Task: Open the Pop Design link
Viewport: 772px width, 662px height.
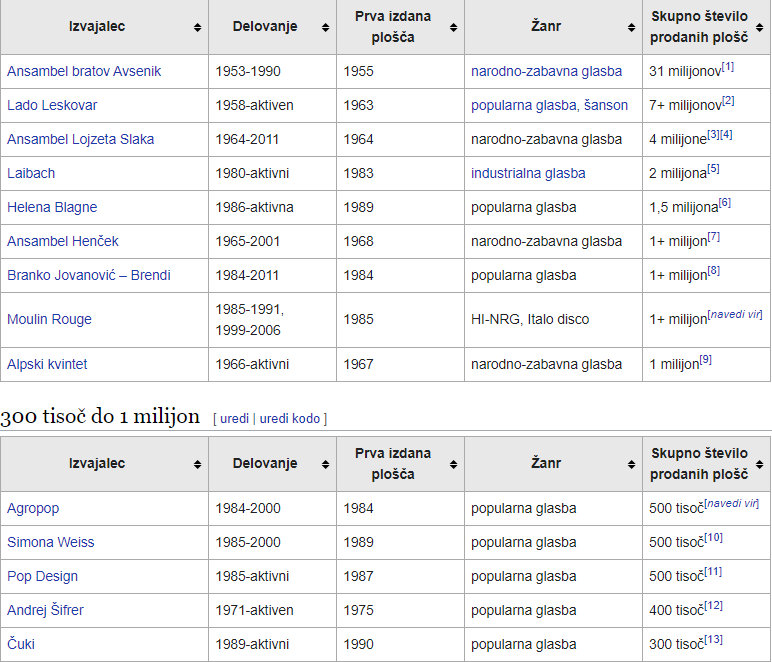Action: (x=42, y=576)
